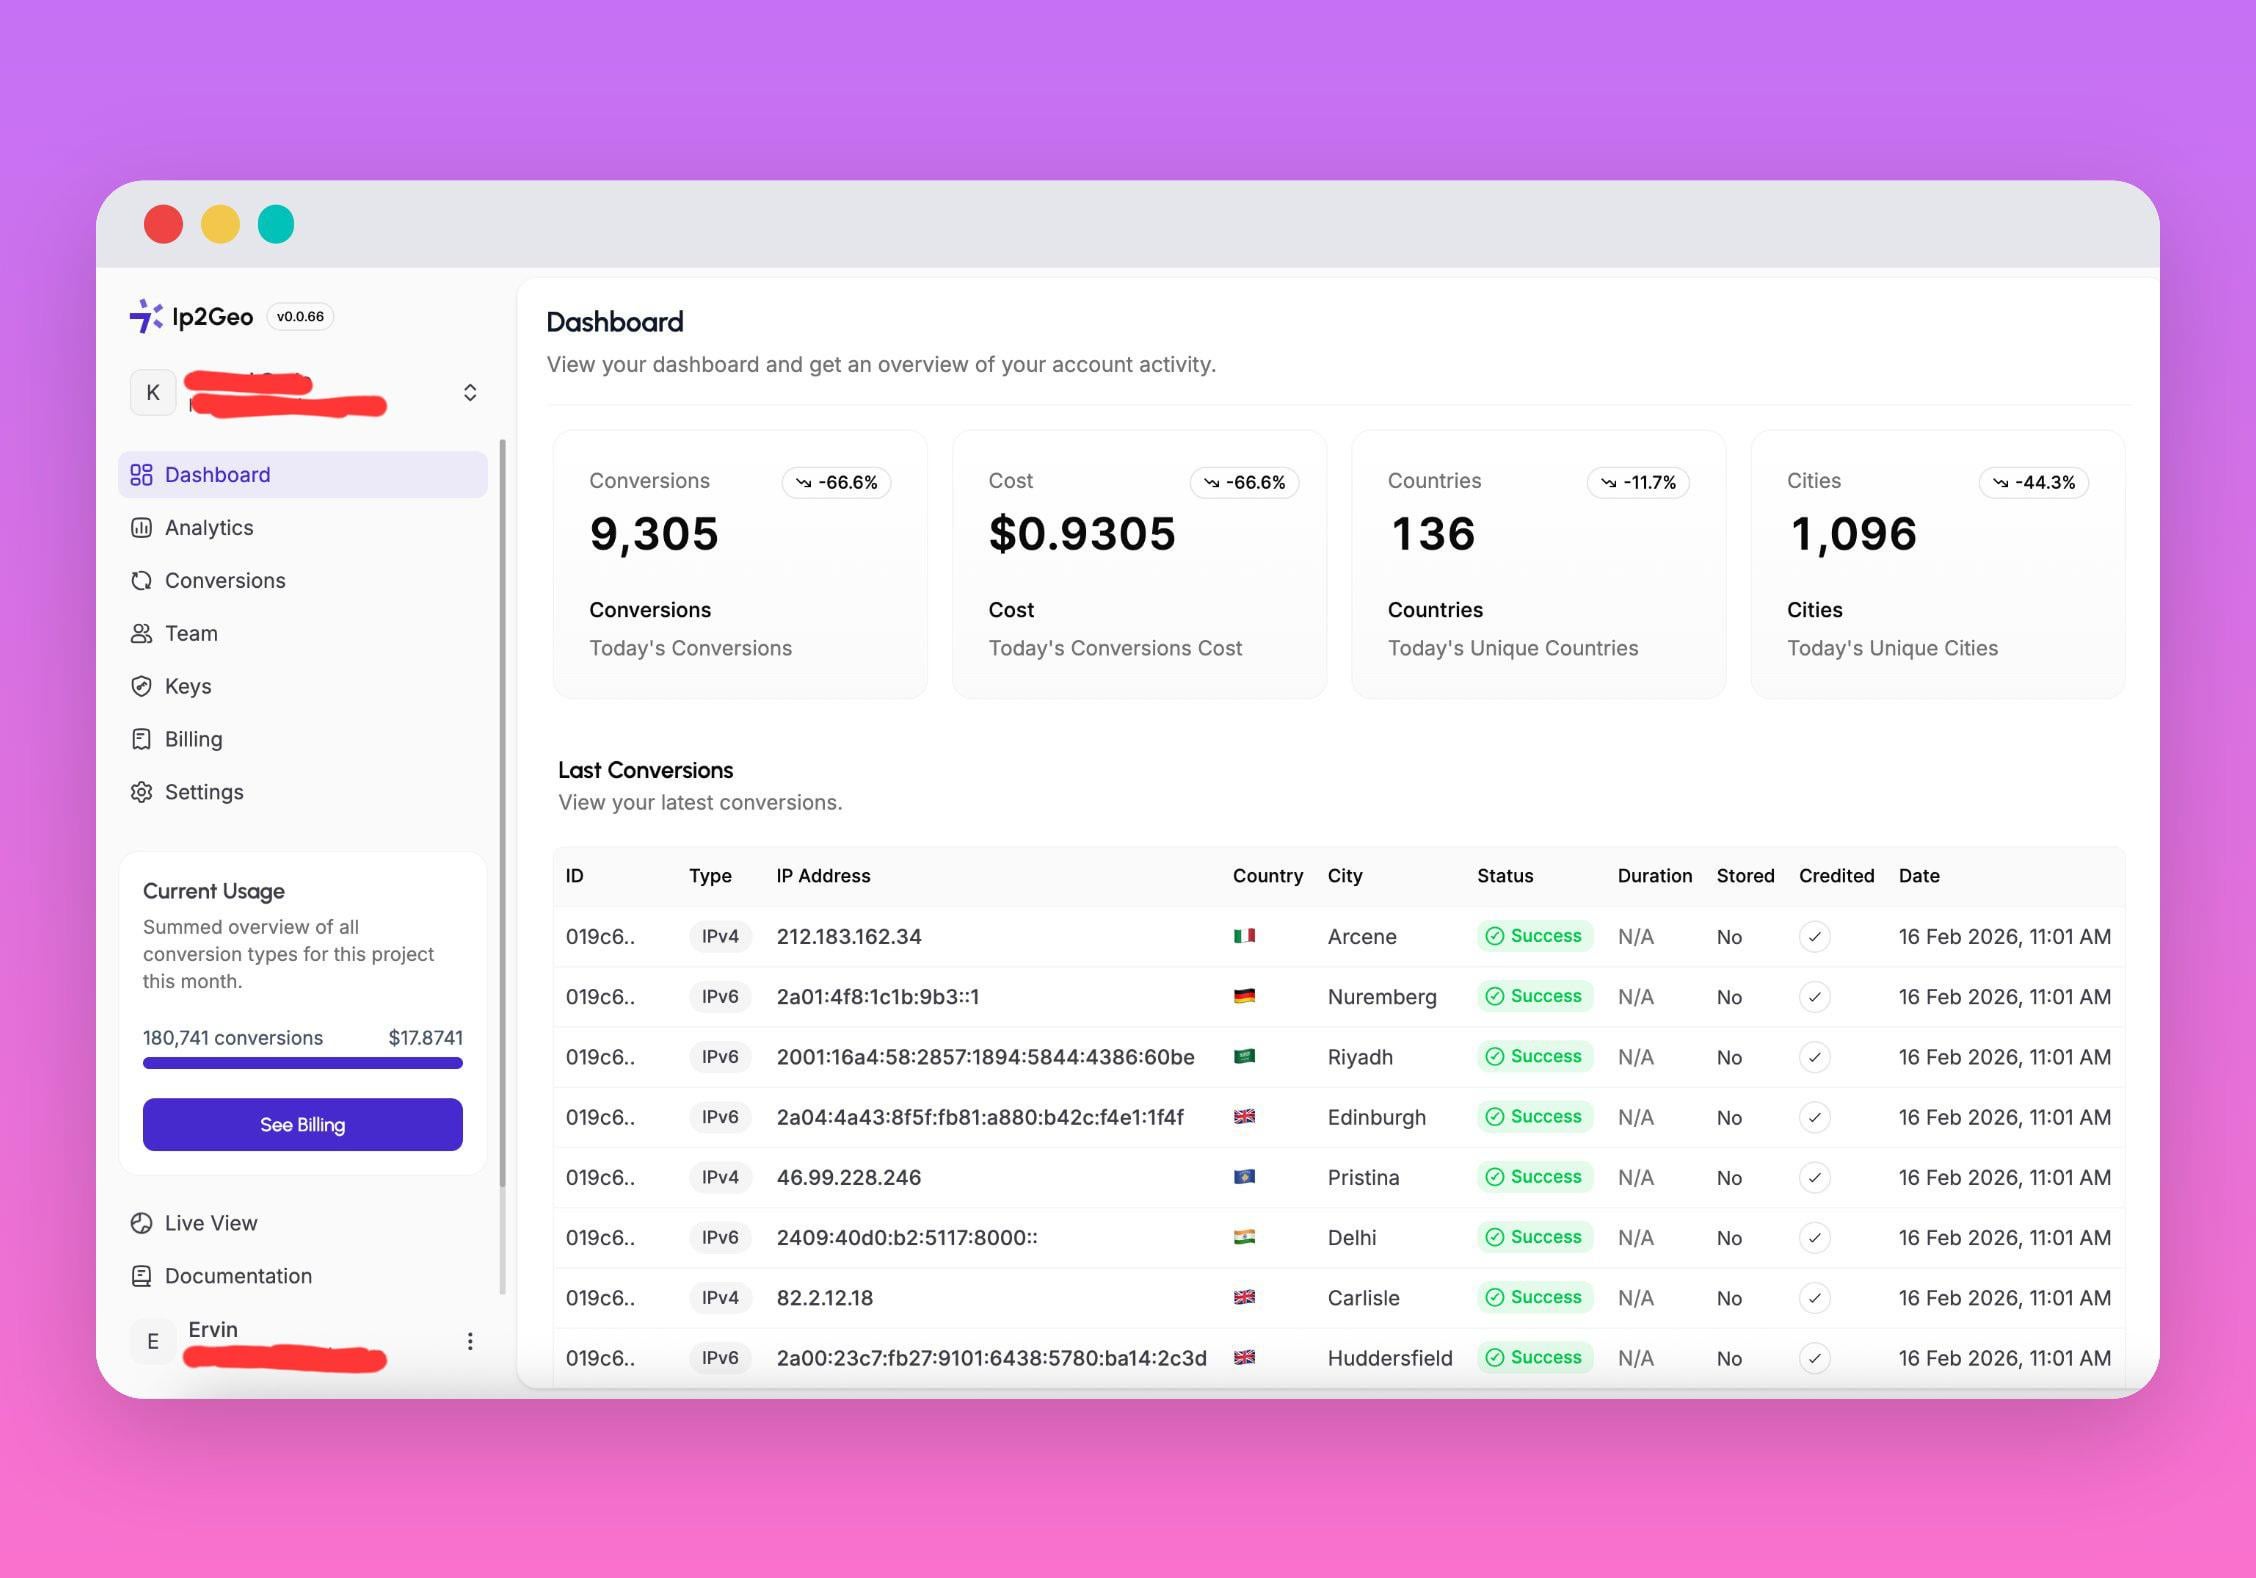Image resolution: width=2256 pixels, height=1578 pixels.
Task: Click the Team people icon
Action: click(x=141, y=633)
